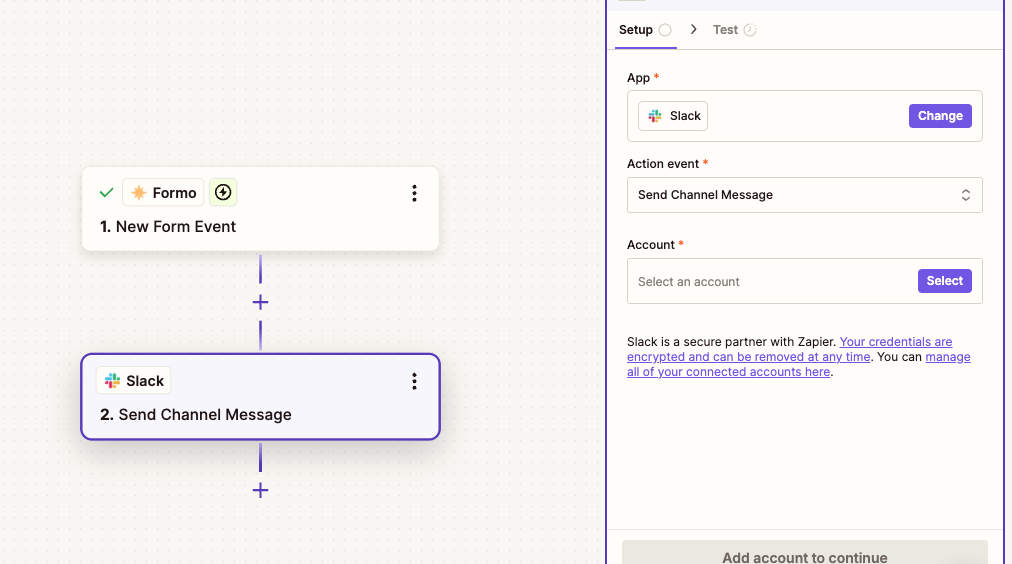The width and height of the screenshot is (1012, 564).
Task: Click 'Slack is a secure partner' text
Action: (731, 342)
